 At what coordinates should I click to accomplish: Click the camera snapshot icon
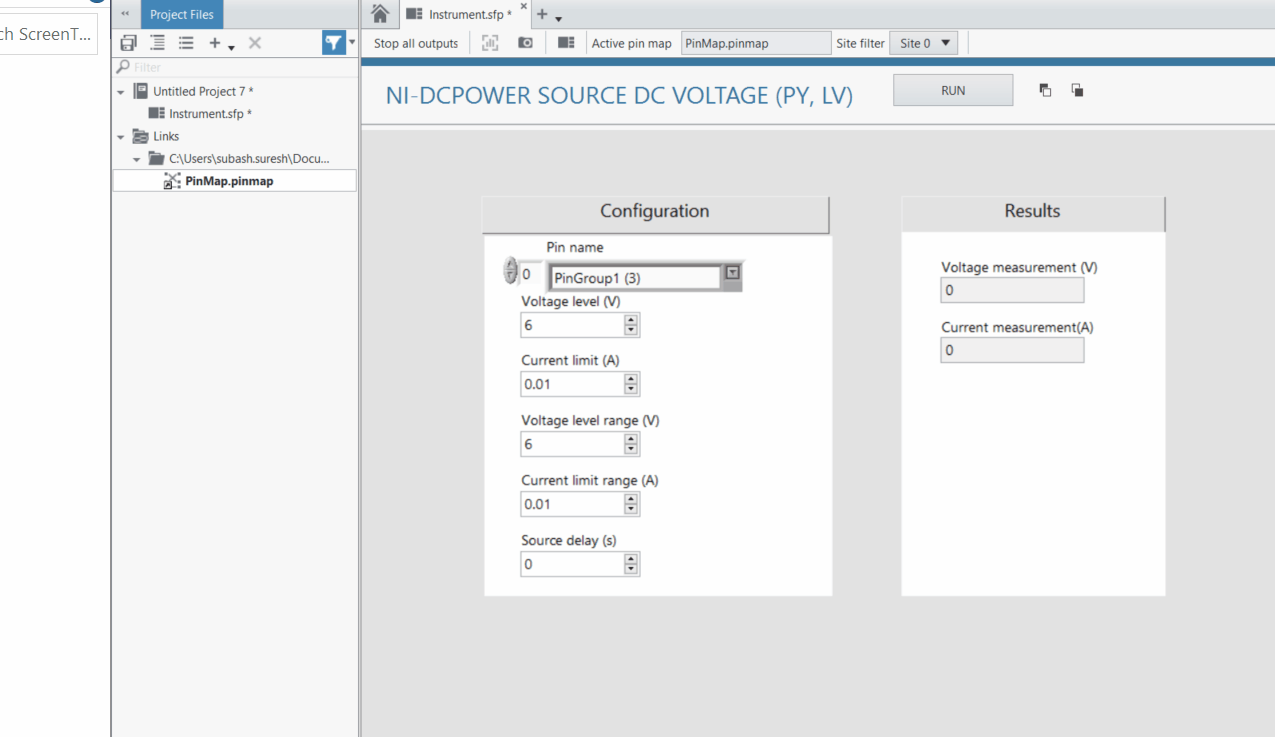pos(525,43)
